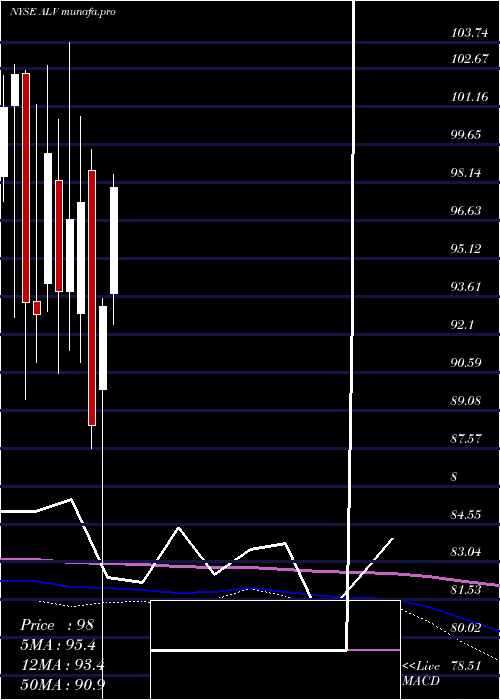Click the 93.61 price axis label
The height and width of the screenshot is (700, 500).
pos(466,286)
